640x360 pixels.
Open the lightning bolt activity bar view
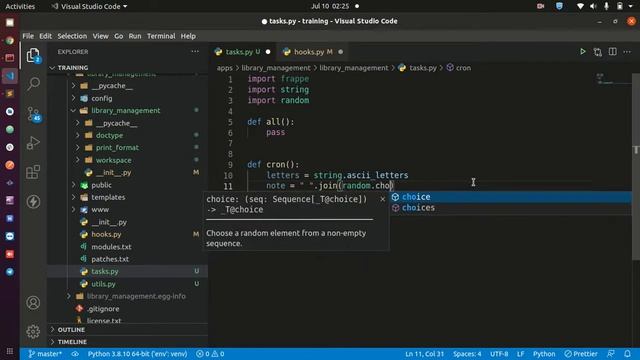point(33,201)
